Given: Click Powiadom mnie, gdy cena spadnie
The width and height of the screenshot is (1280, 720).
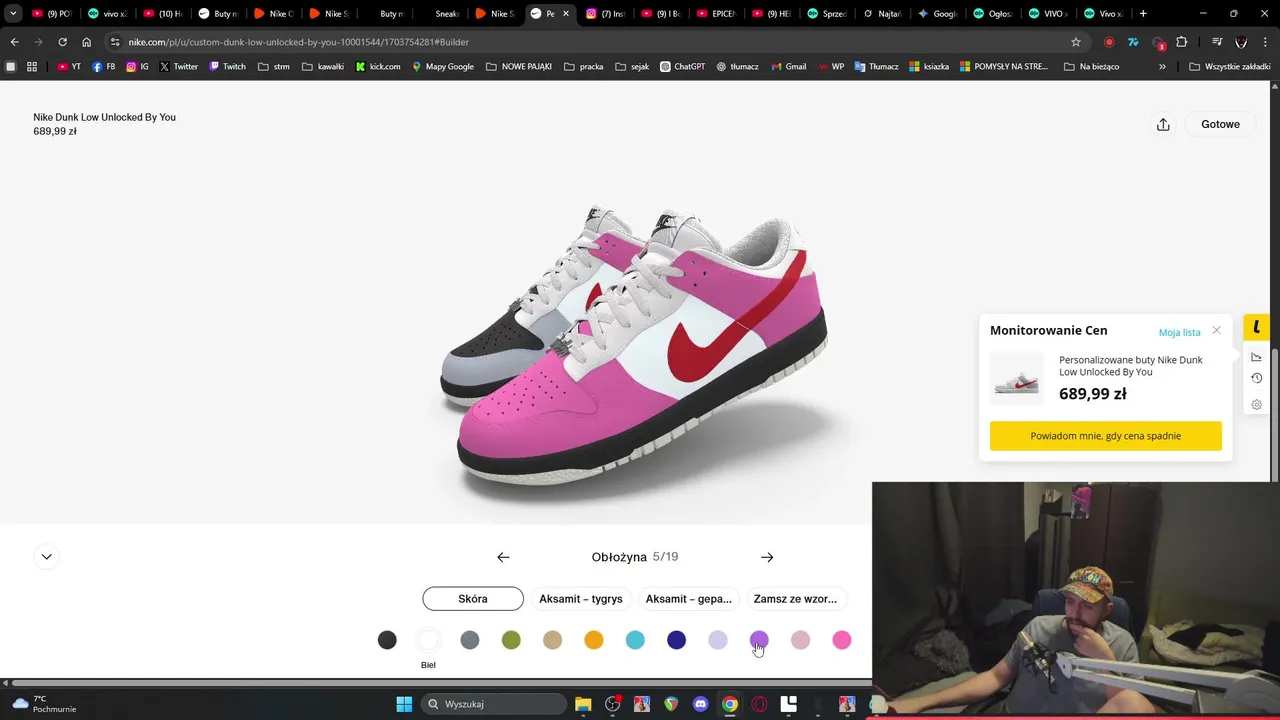Looking at the screenshot, I should (x=1106, y=436).
